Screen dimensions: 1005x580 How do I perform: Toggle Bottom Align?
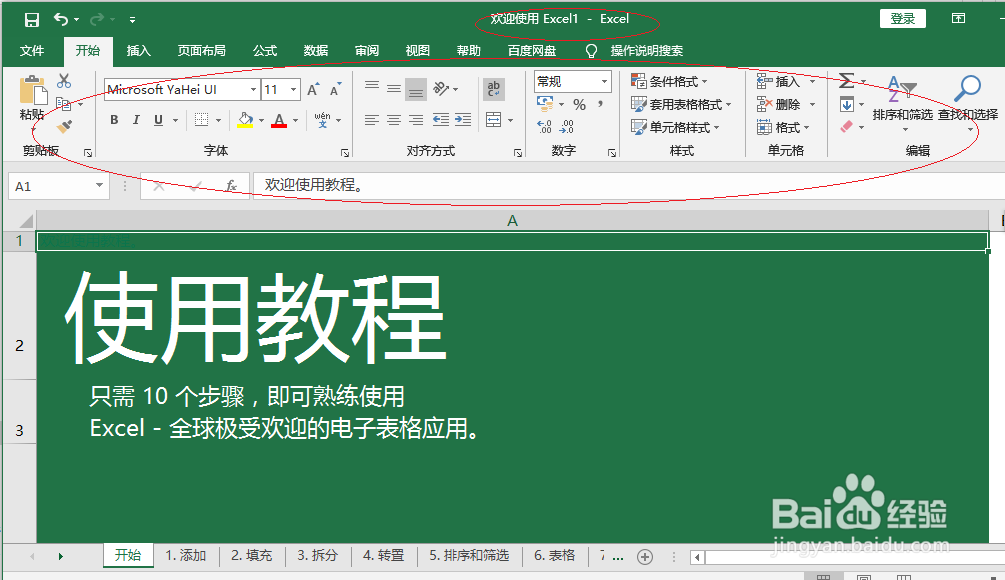[x=416, y=89]
